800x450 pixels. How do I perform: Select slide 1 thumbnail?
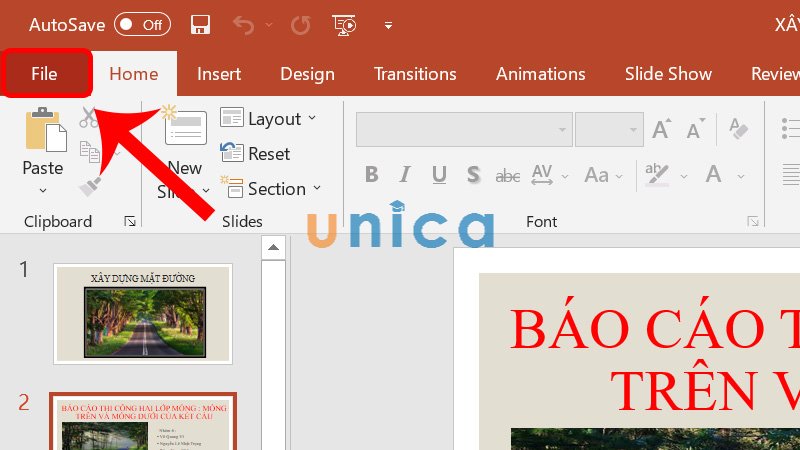pos(143,313)
